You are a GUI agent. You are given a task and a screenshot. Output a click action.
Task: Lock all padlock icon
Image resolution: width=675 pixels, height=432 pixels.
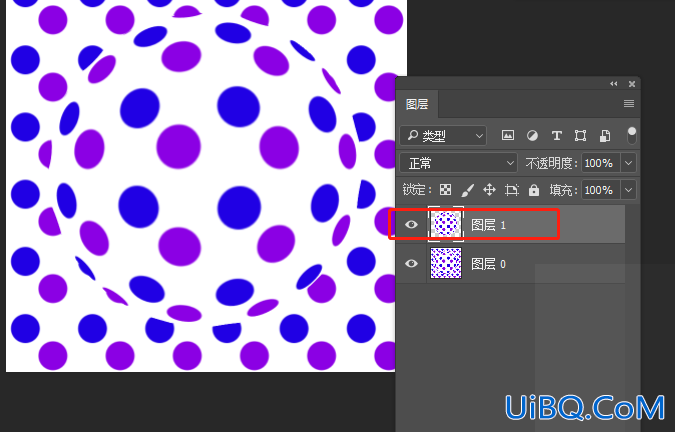tap(534, 190)
